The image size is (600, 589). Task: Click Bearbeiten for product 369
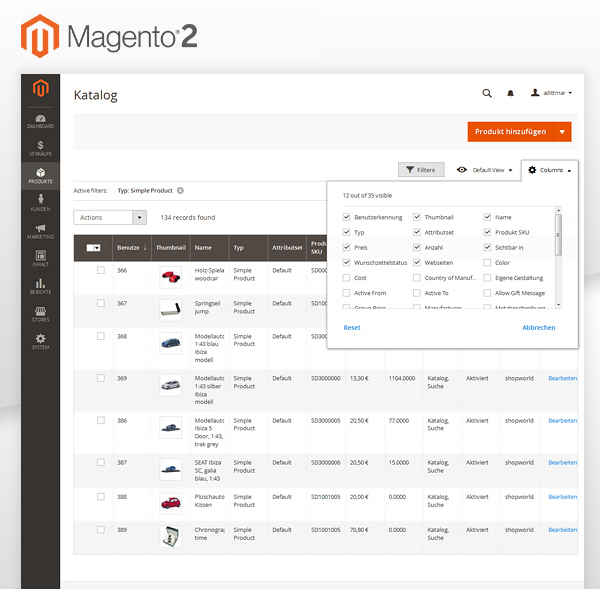click(562, 378)
